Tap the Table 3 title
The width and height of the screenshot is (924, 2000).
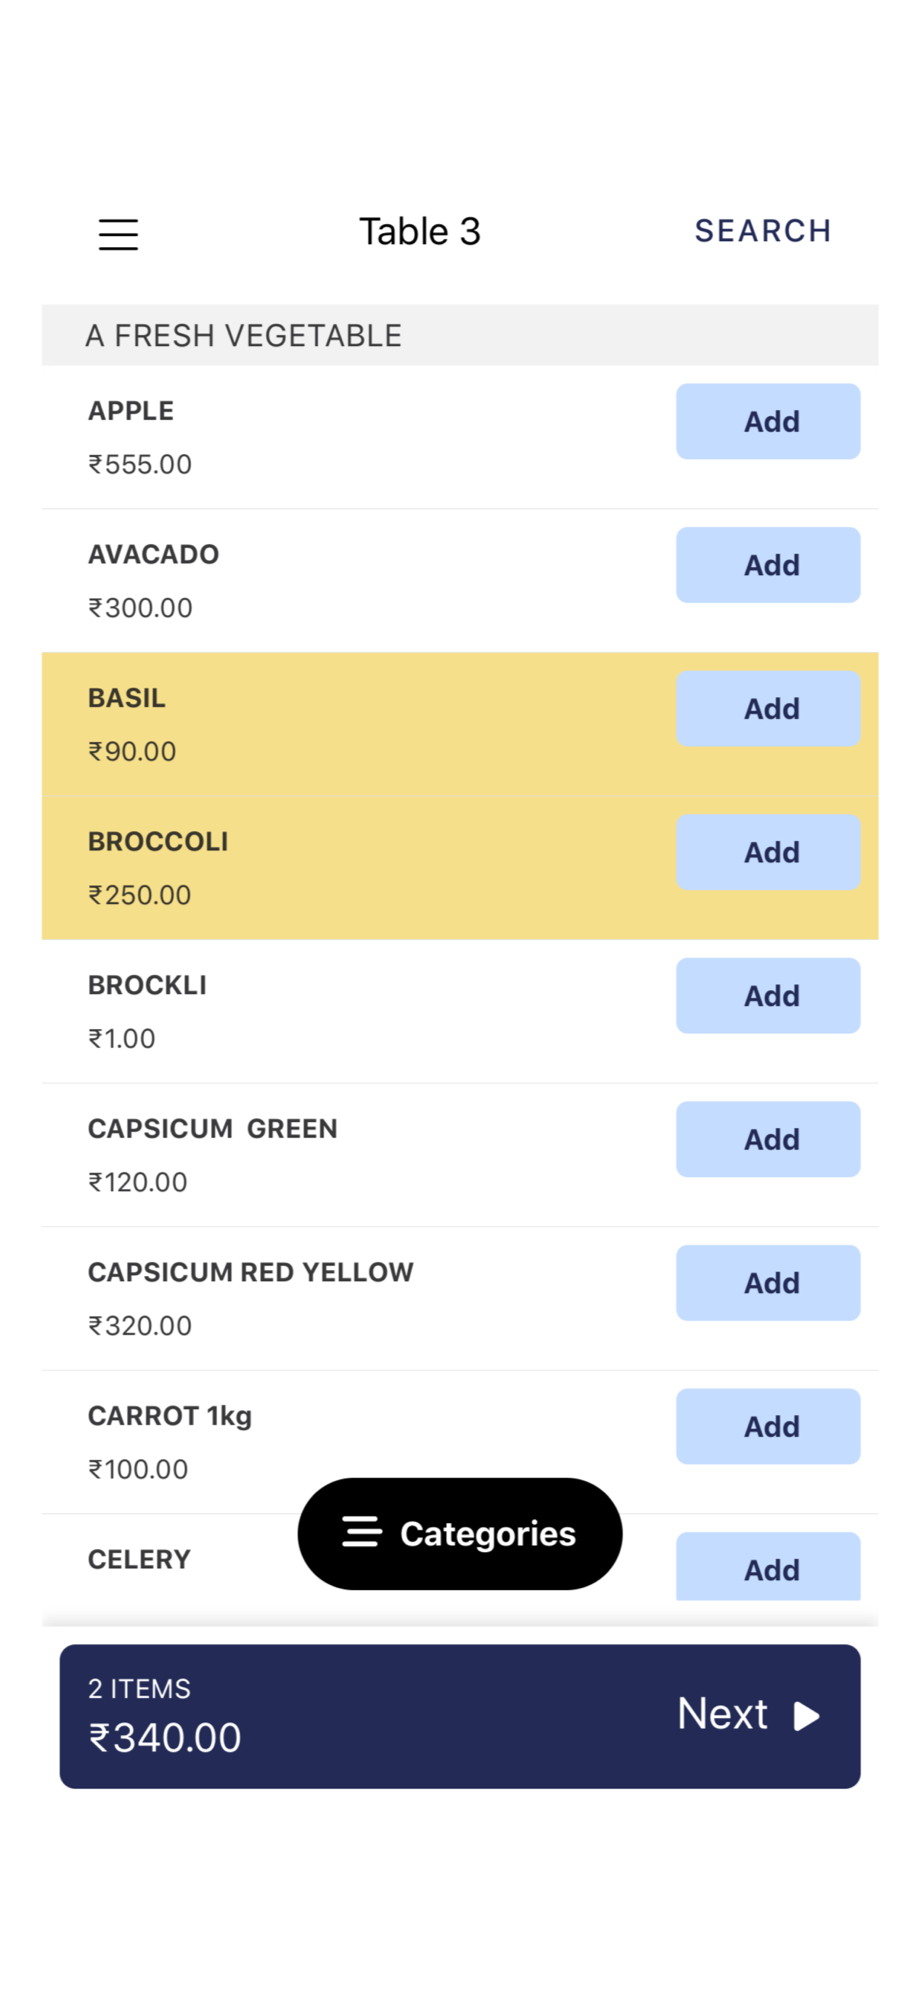tap(420, 232)
